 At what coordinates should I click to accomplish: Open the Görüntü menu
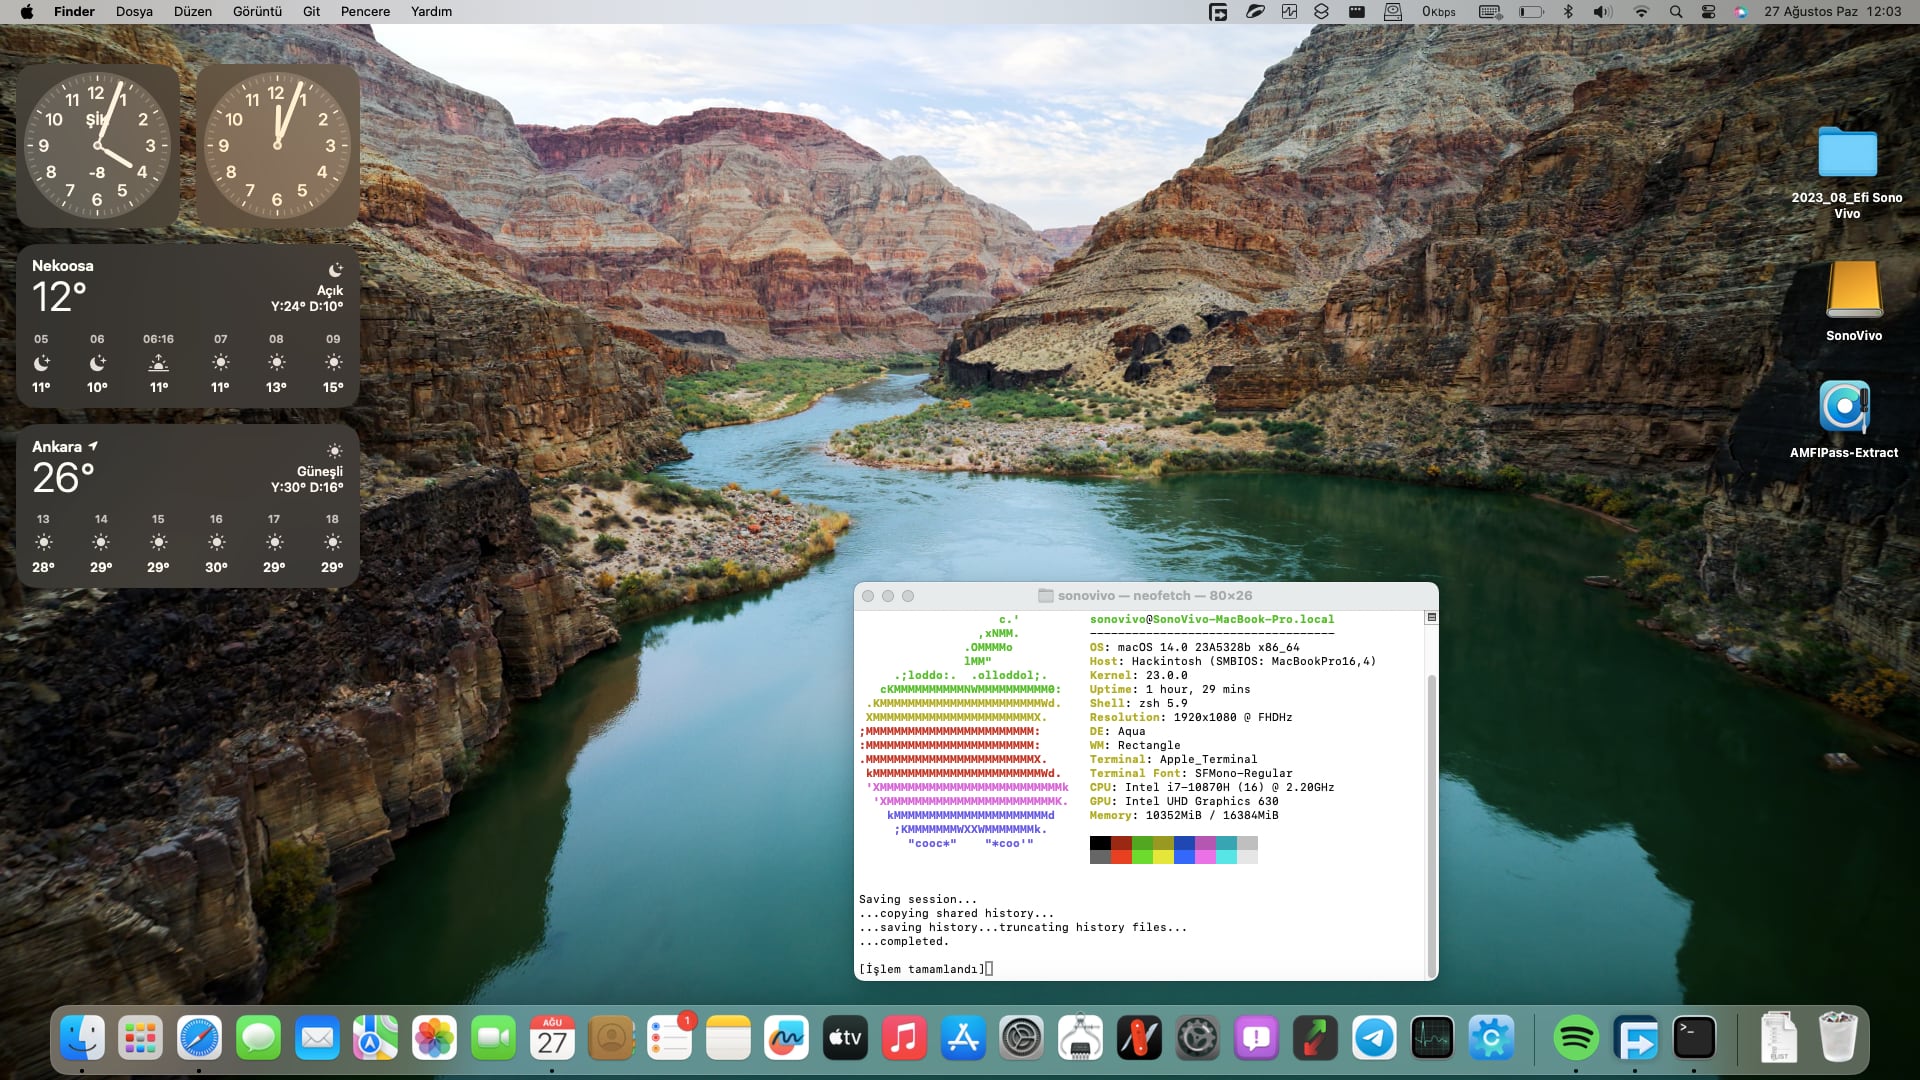click(x=257, y=12)
